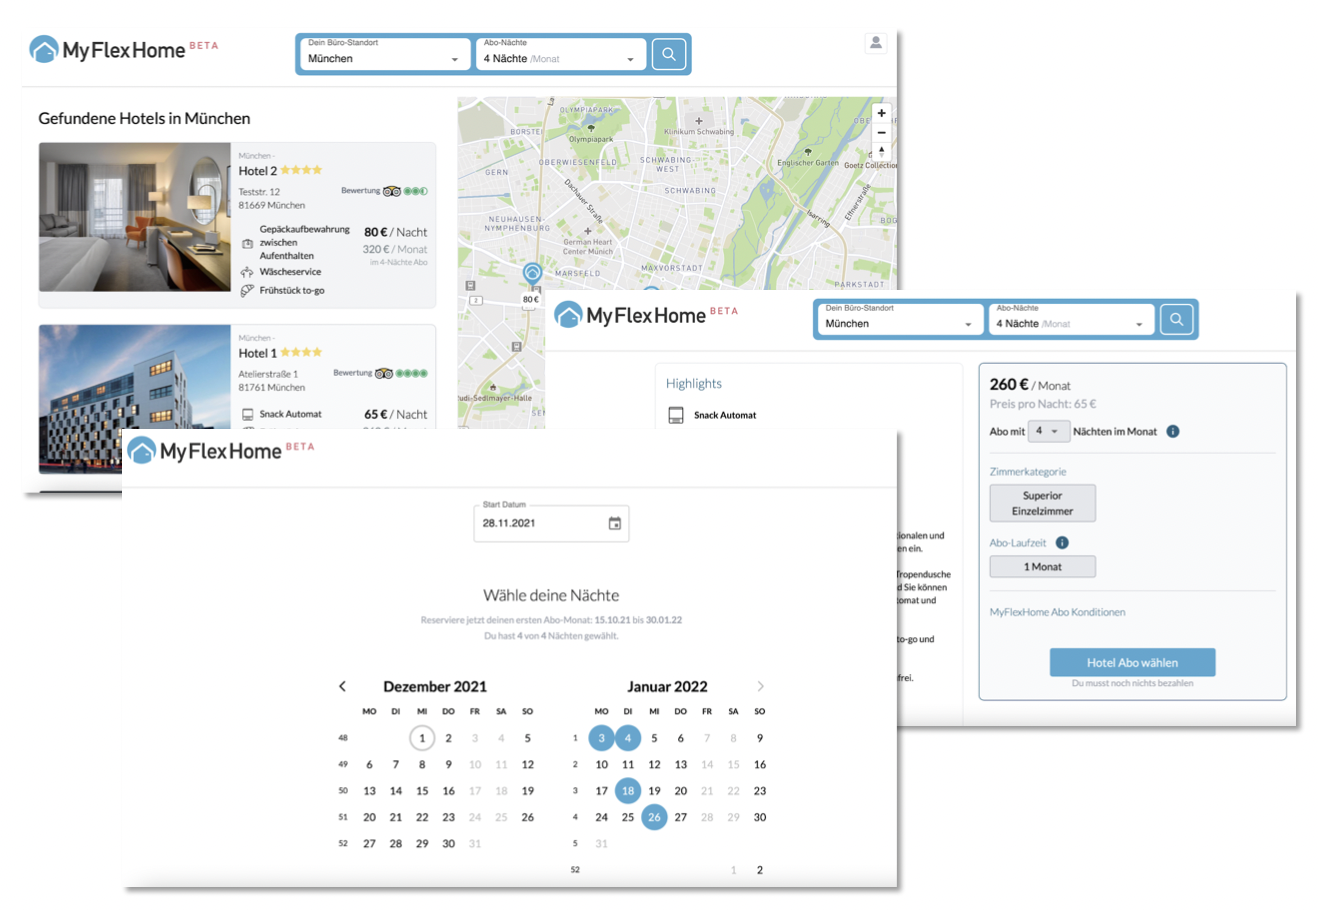Open the Hotel 1 building photo
The width and height of the screenshot is (1318, 910).
click(135, 397)
